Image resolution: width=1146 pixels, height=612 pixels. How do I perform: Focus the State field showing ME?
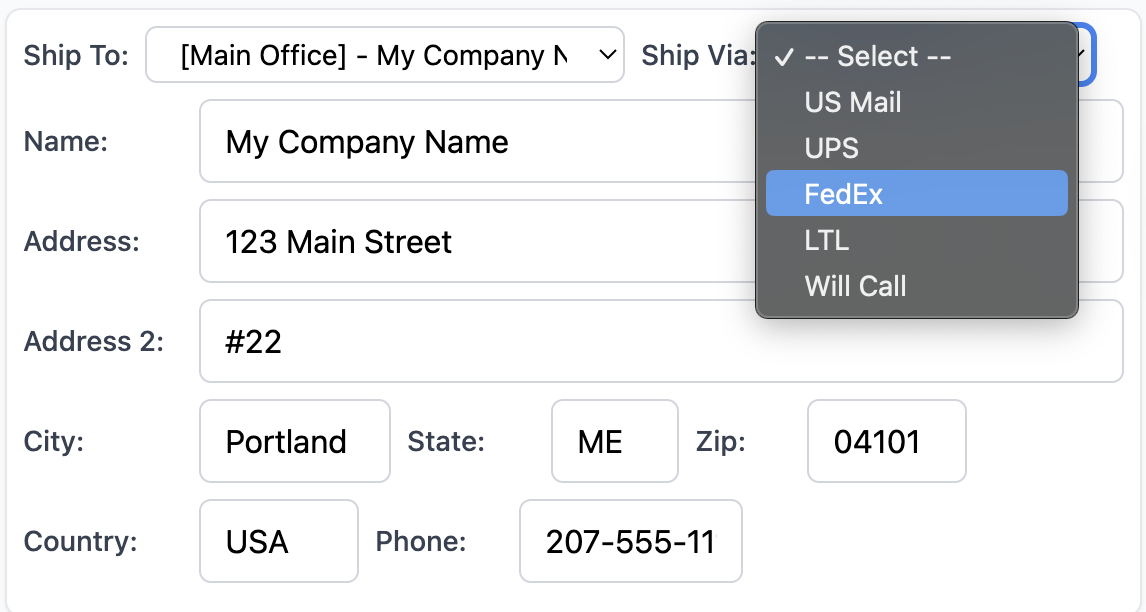[x=614, y=441]
